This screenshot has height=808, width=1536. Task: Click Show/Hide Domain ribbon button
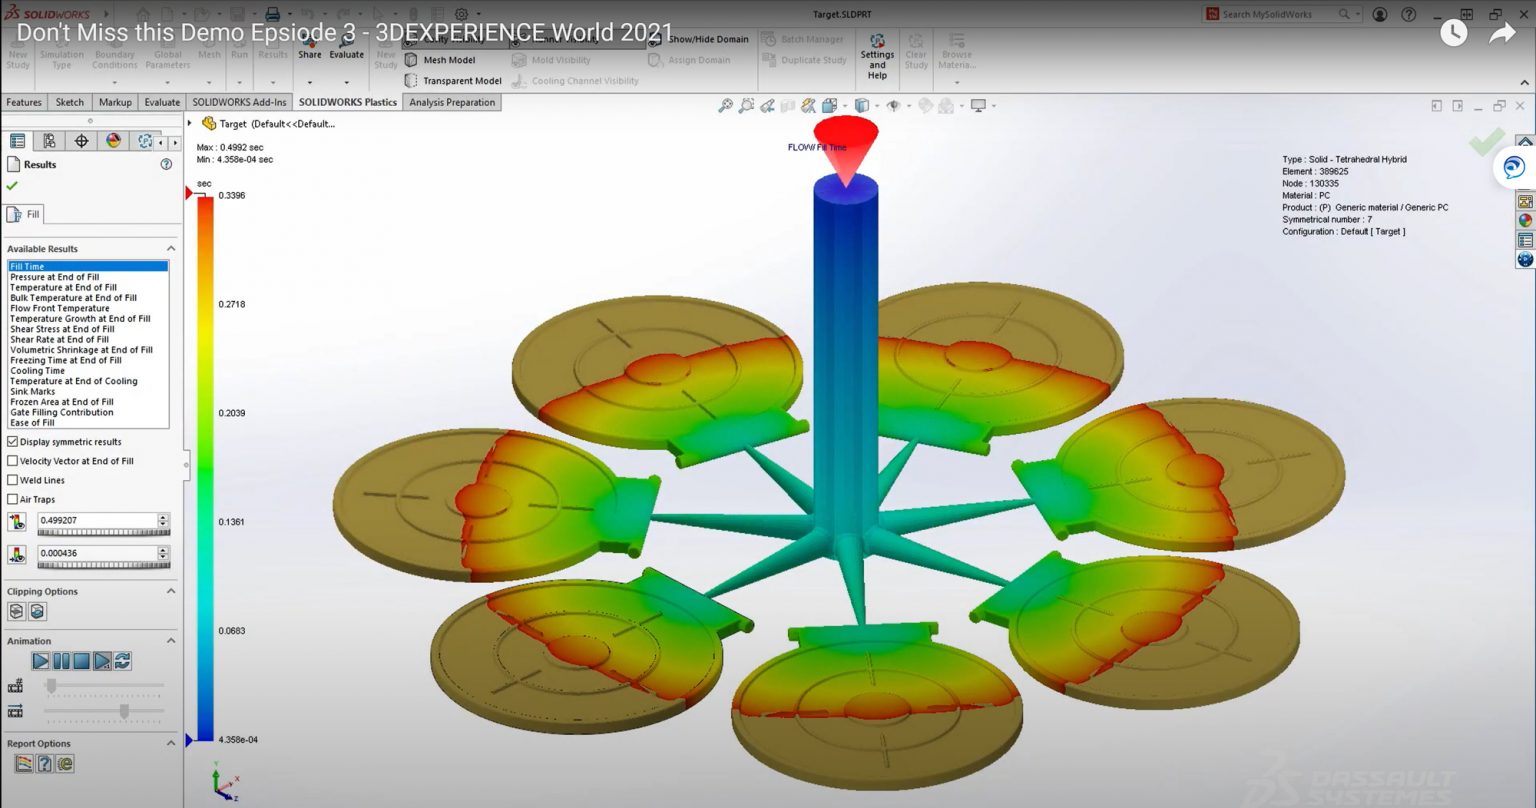(699, 39)
